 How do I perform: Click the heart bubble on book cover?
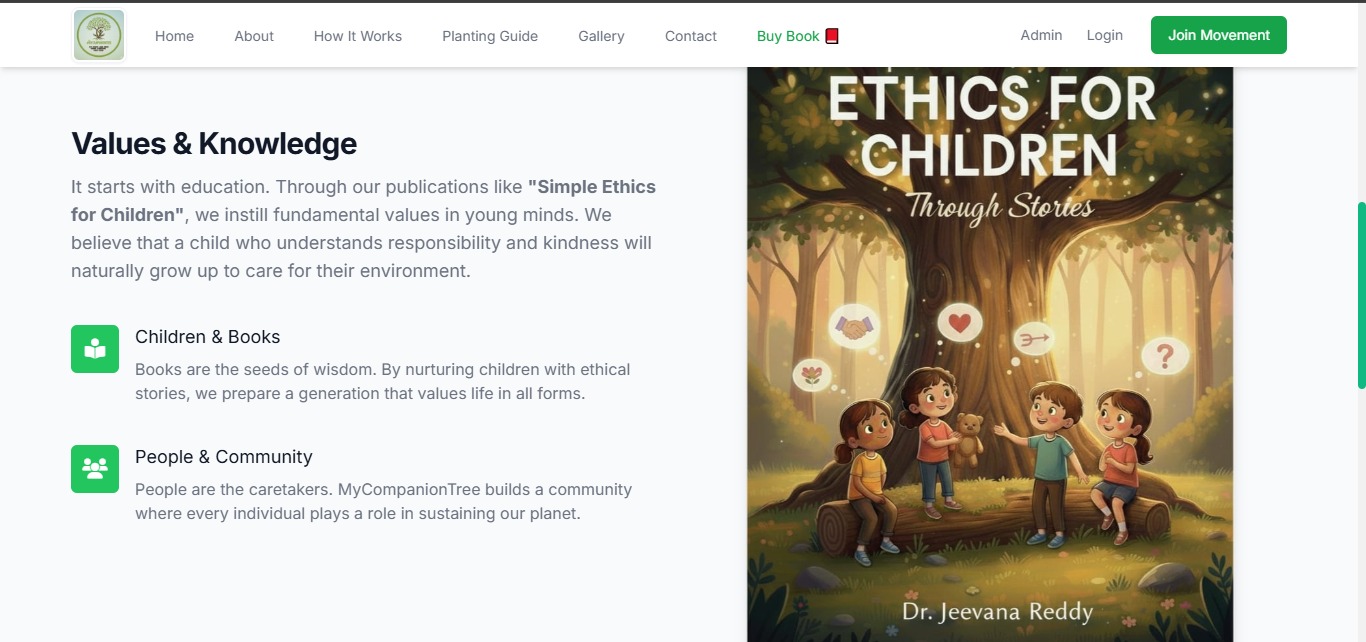pos(960,323)
